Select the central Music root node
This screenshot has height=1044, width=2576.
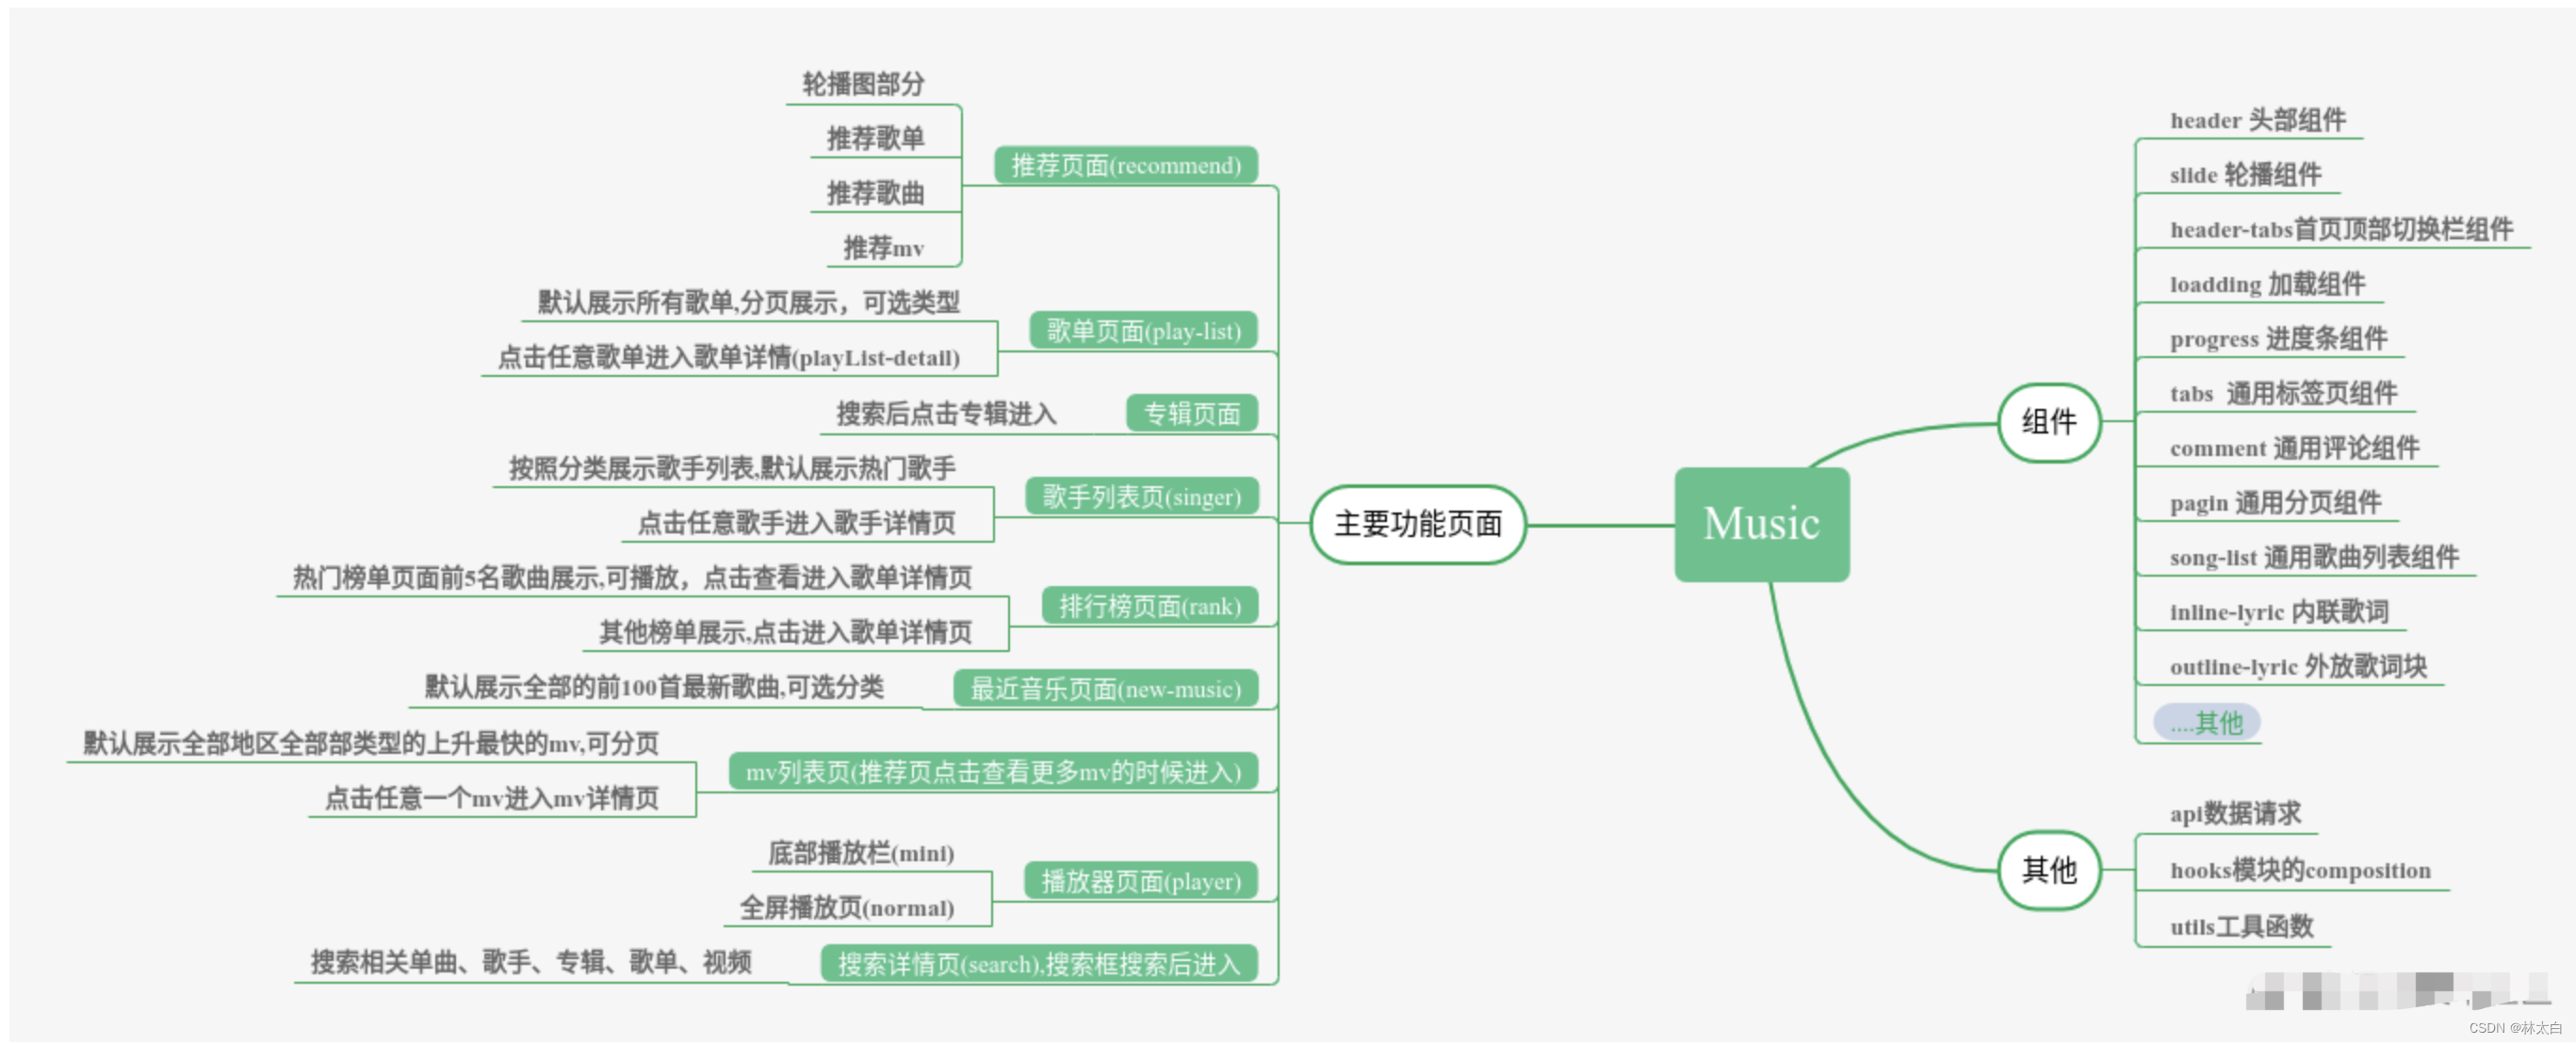point(1761,524)
